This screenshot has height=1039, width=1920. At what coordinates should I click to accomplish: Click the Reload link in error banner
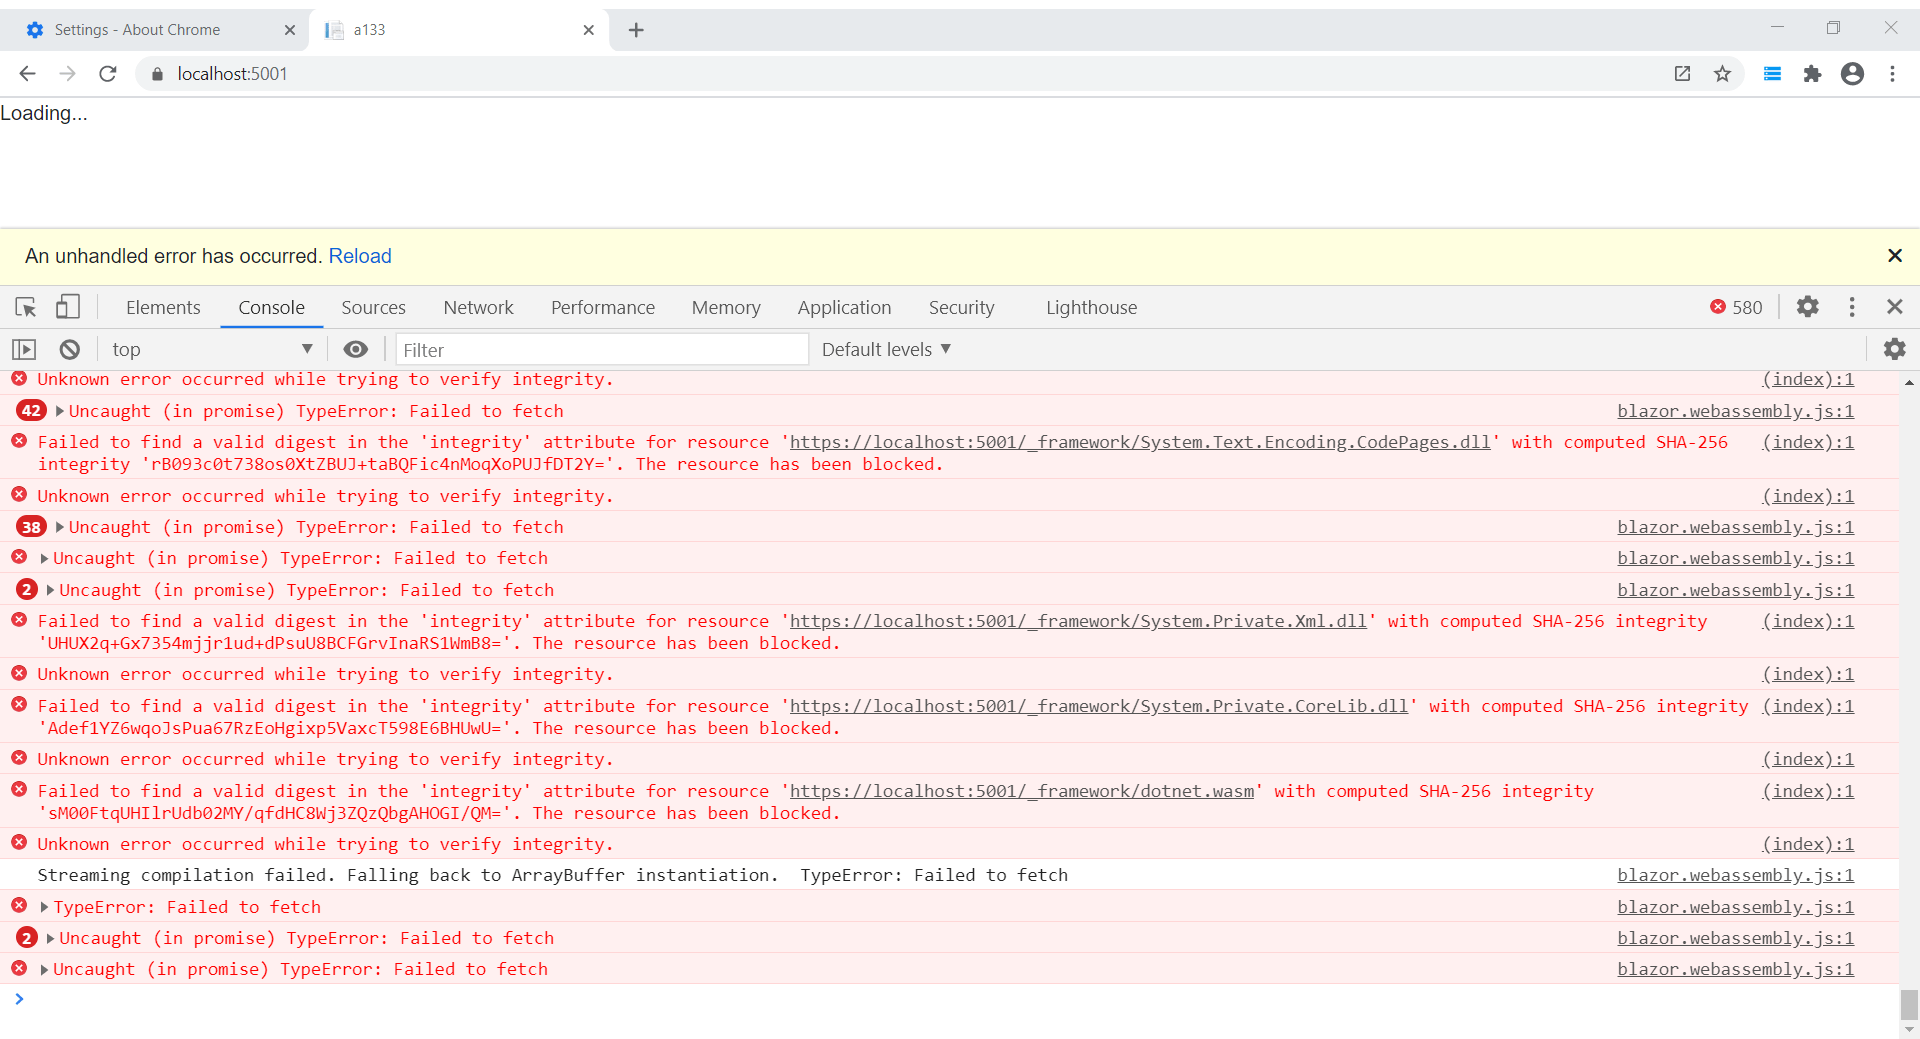click(360, 256)
